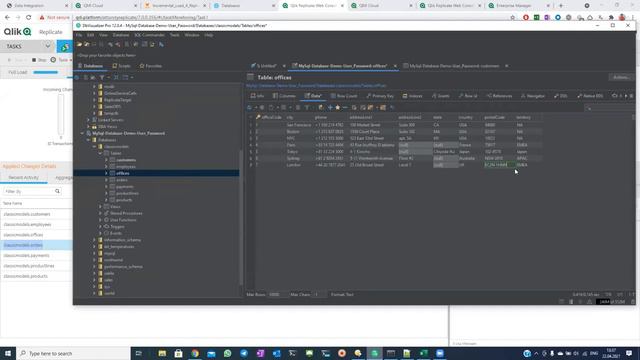
Task: Expand the Triggers node
Action: click(x=100, y=227)
